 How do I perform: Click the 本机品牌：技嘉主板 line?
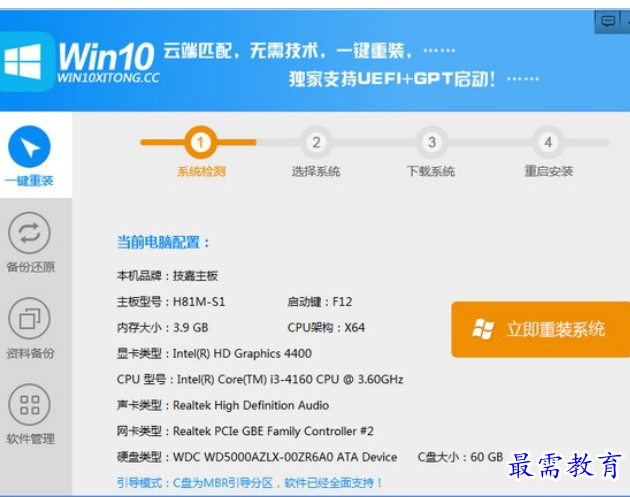pos(168,276)
